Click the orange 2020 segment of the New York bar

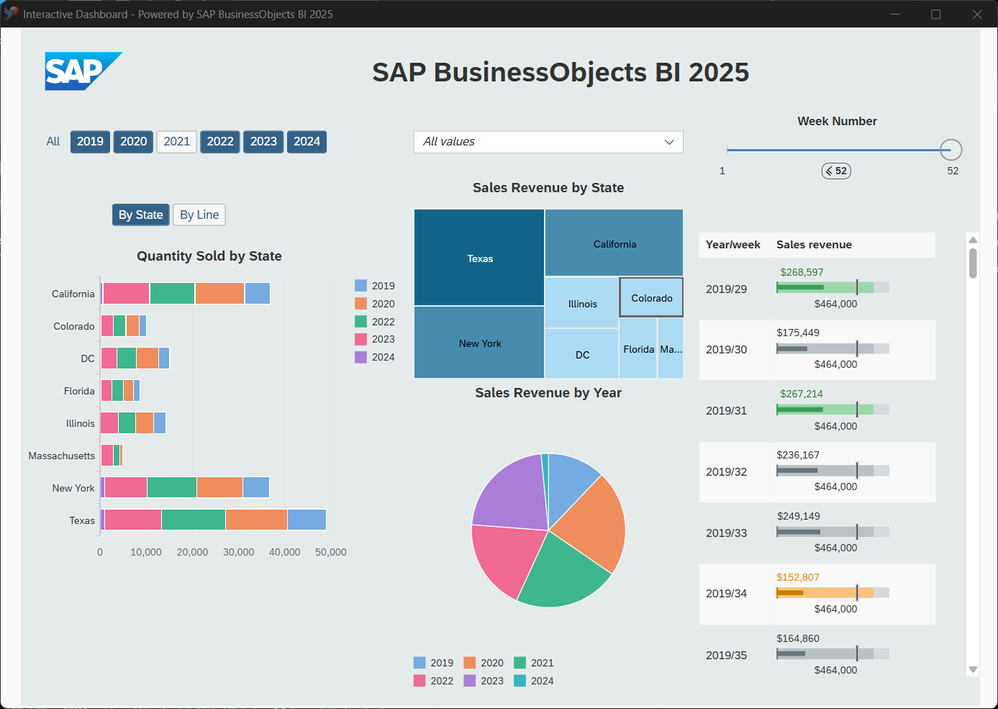click(220, 488)
